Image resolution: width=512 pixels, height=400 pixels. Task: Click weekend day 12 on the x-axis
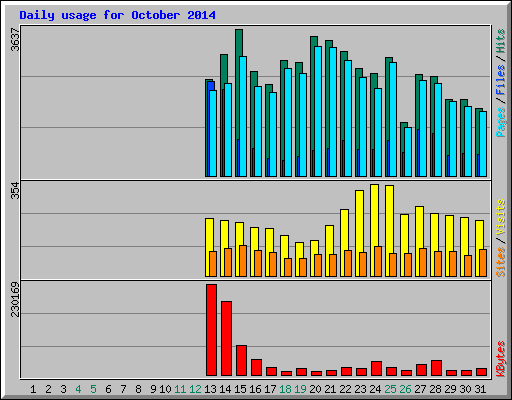pos(195,389)
